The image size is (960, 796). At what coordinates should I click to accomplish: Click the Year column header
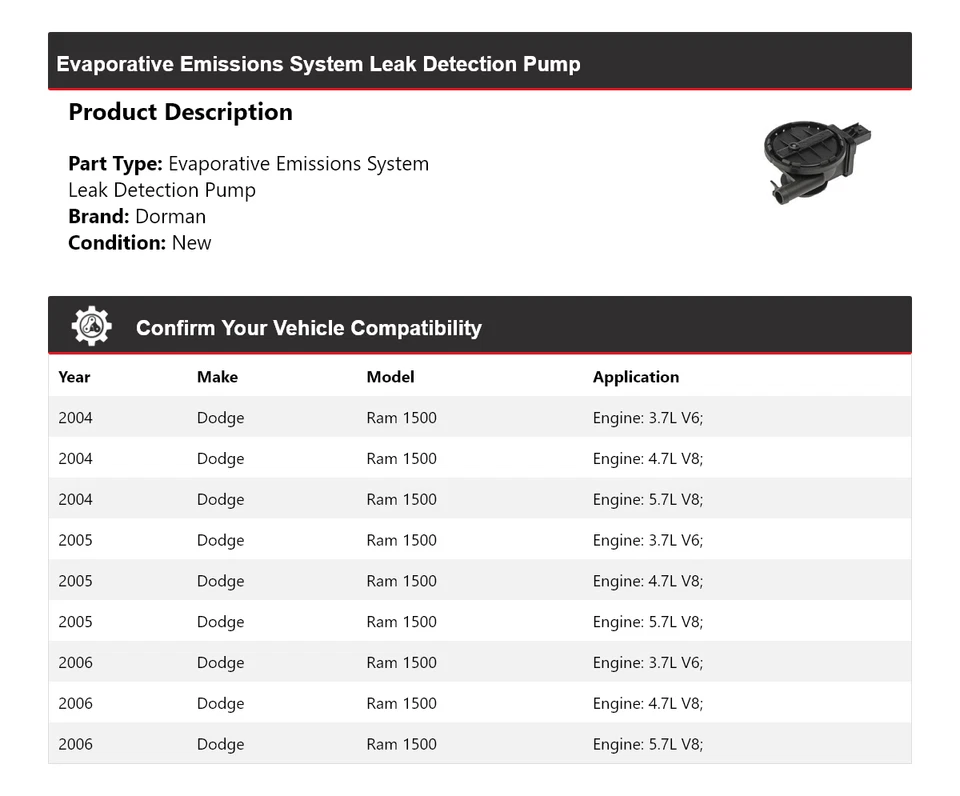coord(74,377)
